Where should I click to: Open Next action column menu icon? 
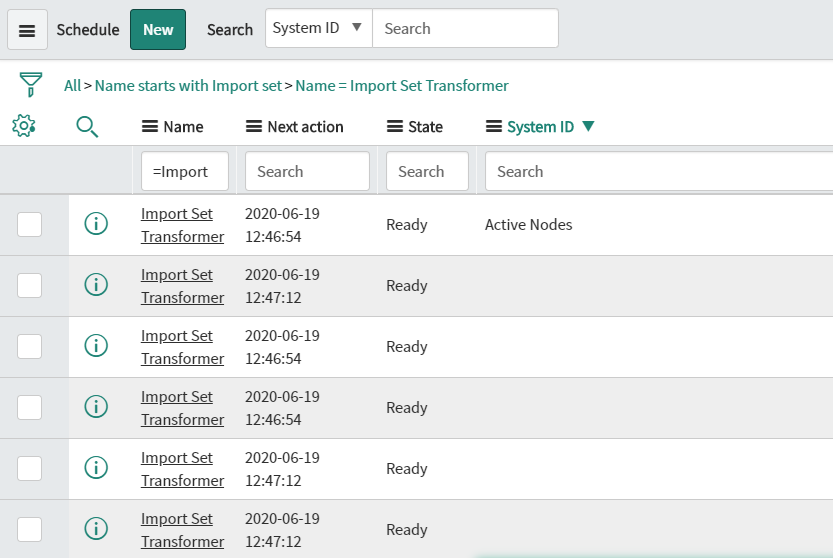pos(254,126)
